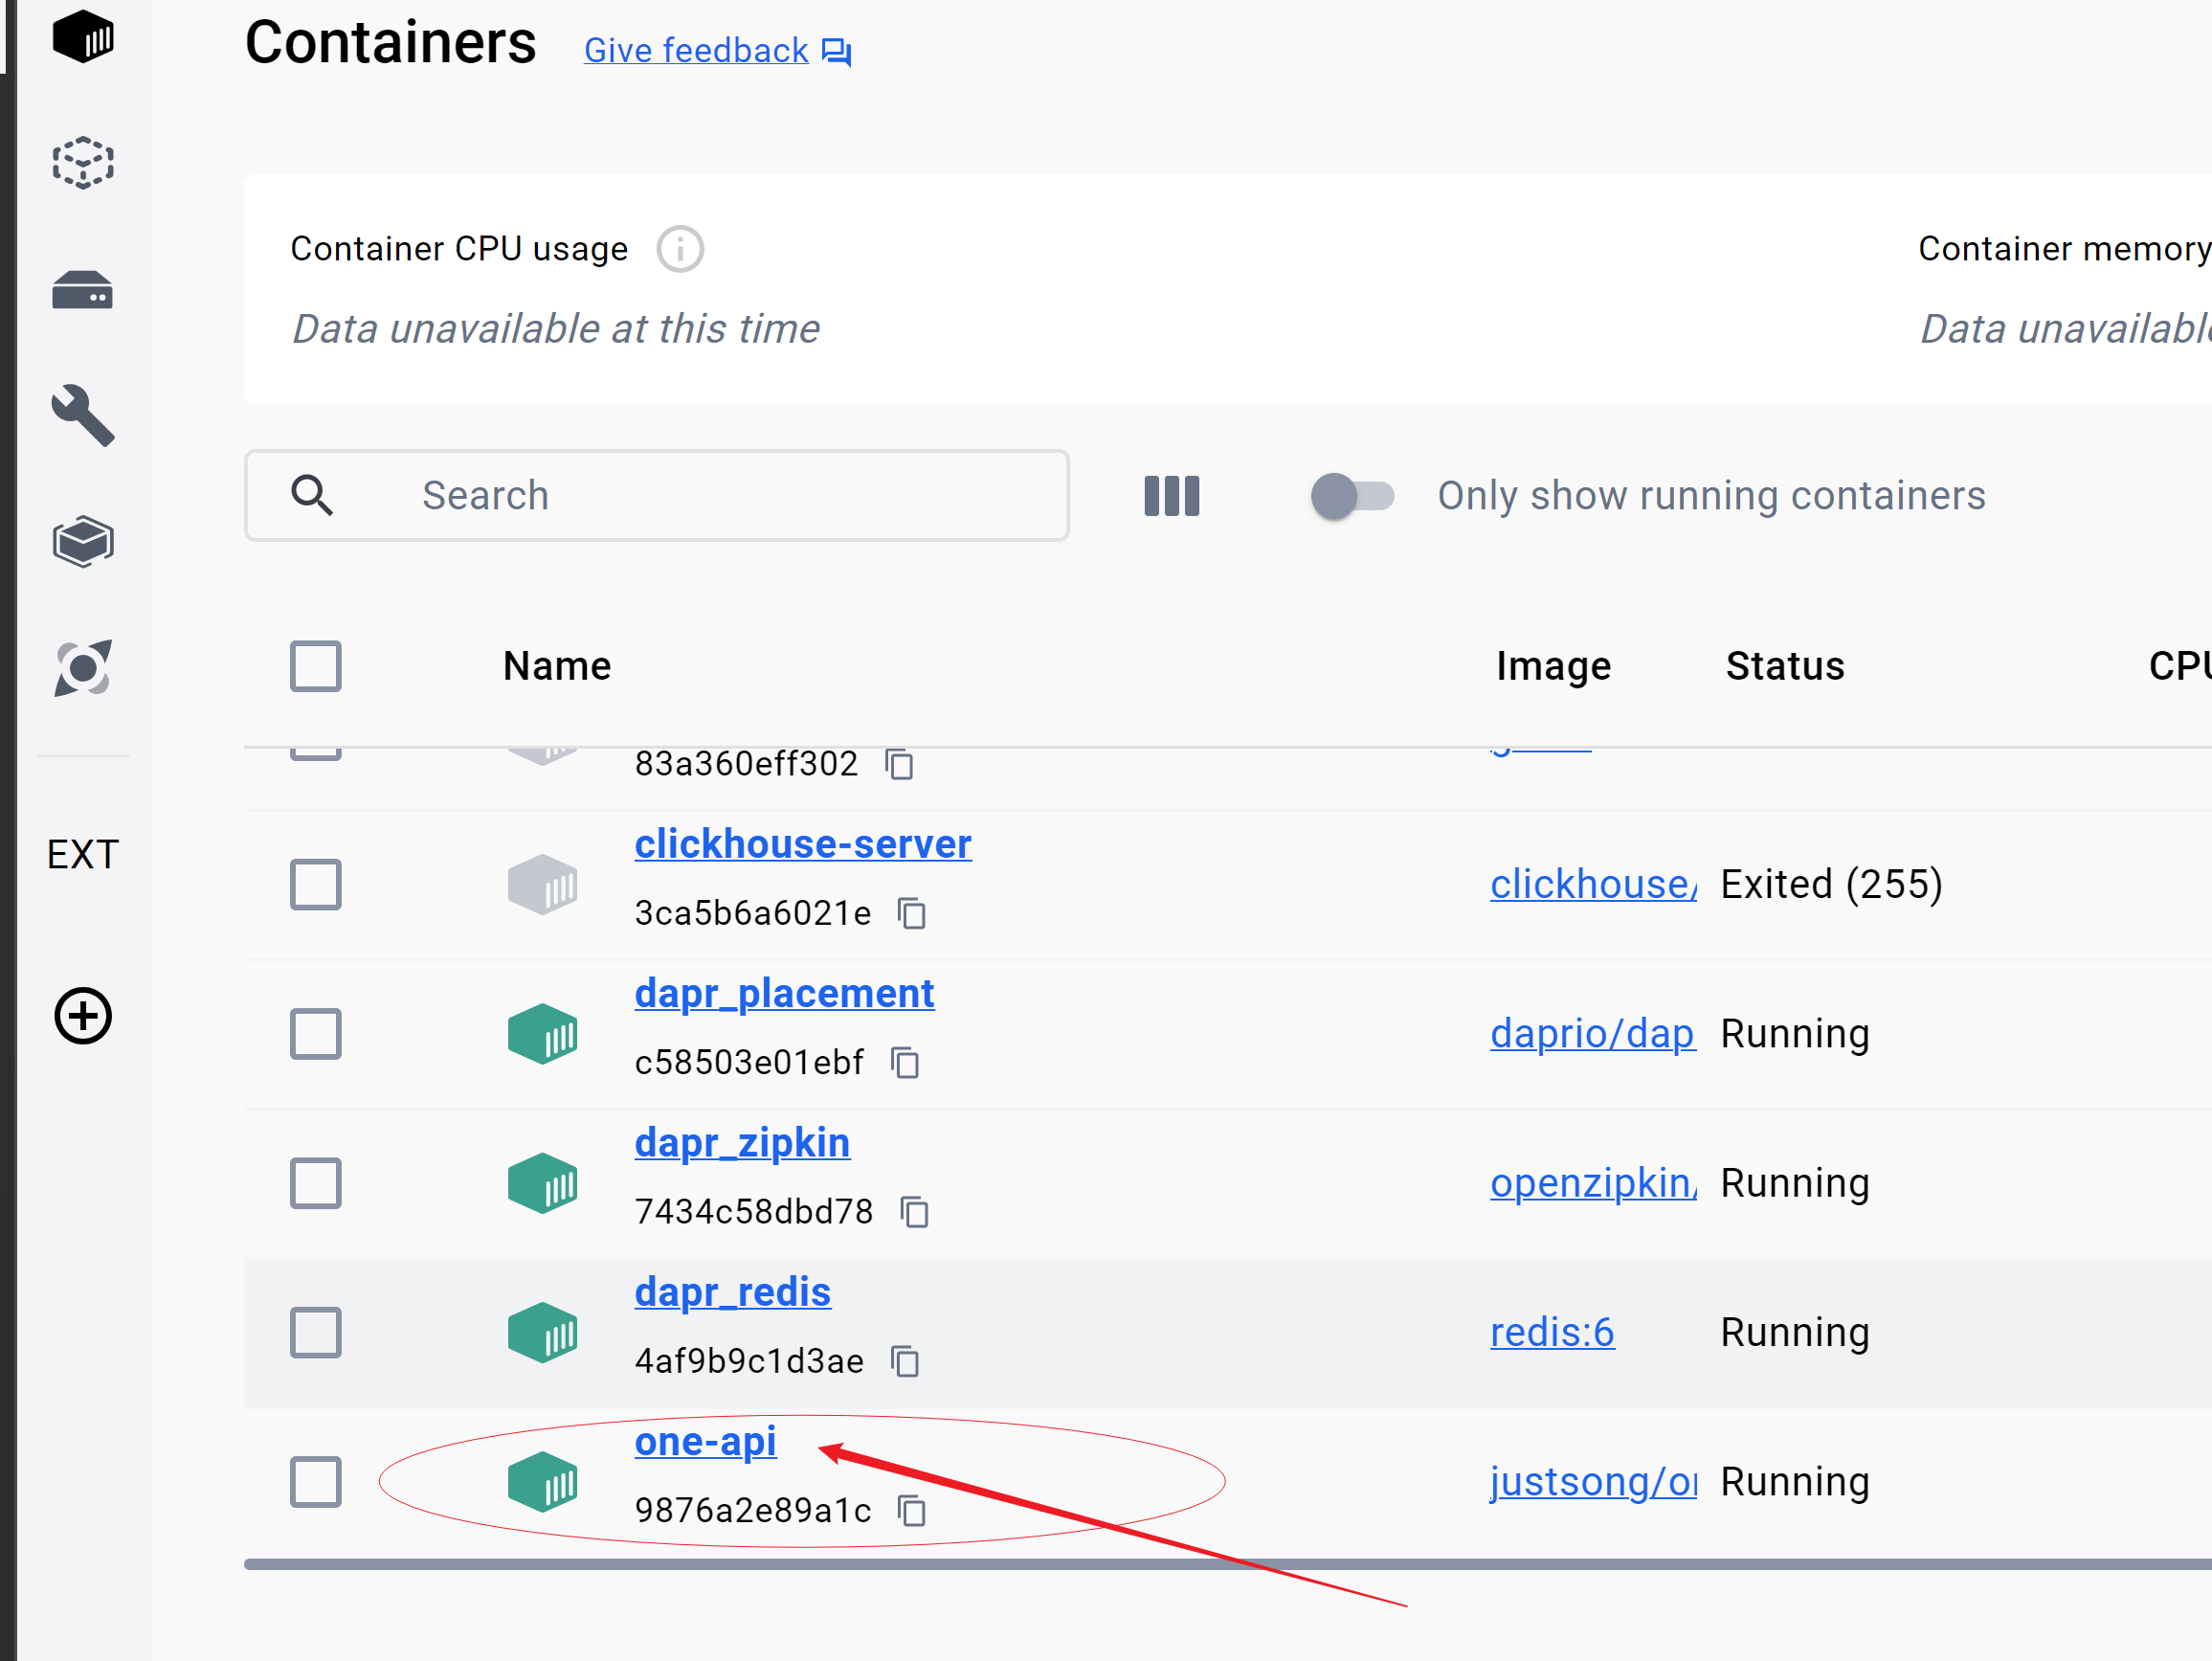
Task: Click the add extensions plus icon
Action: (x=83, y=1016)
